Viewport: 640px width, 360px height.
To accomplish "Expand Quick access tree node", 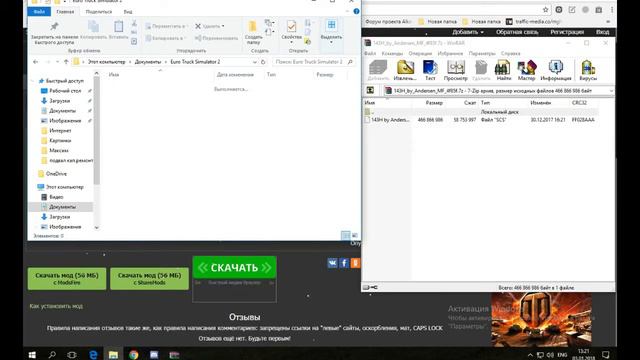I will pyautogui.click(x=33, y=81).
